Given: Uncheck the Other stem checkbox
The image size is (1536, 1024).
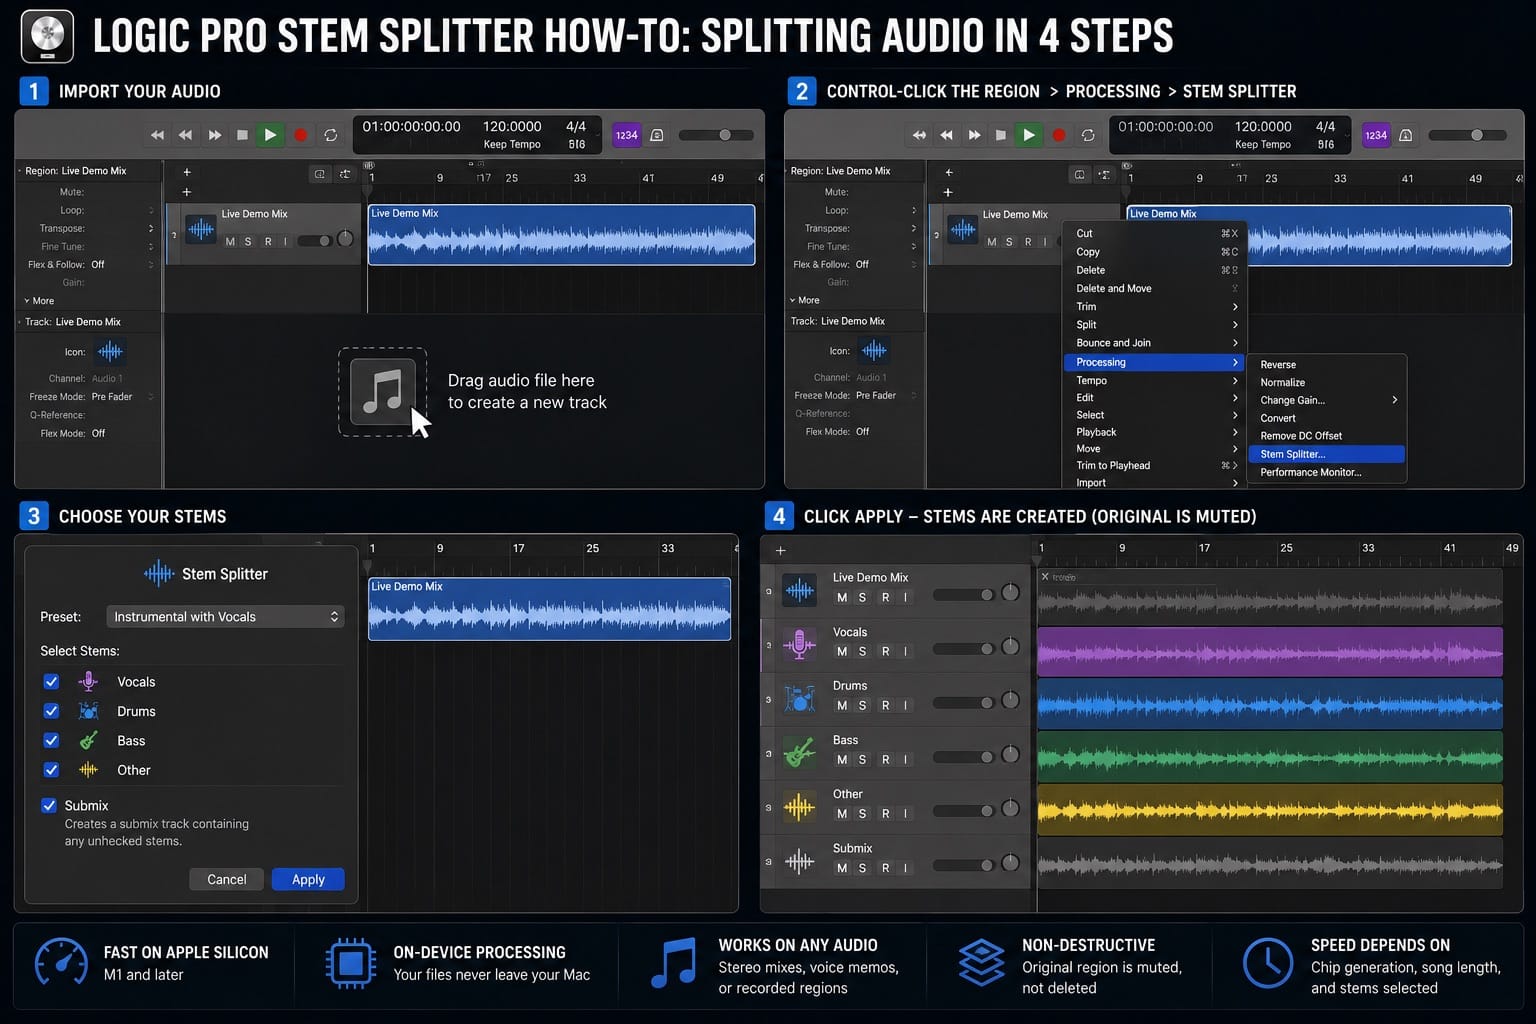Looking at the screenshot, I should click(51, 770).
